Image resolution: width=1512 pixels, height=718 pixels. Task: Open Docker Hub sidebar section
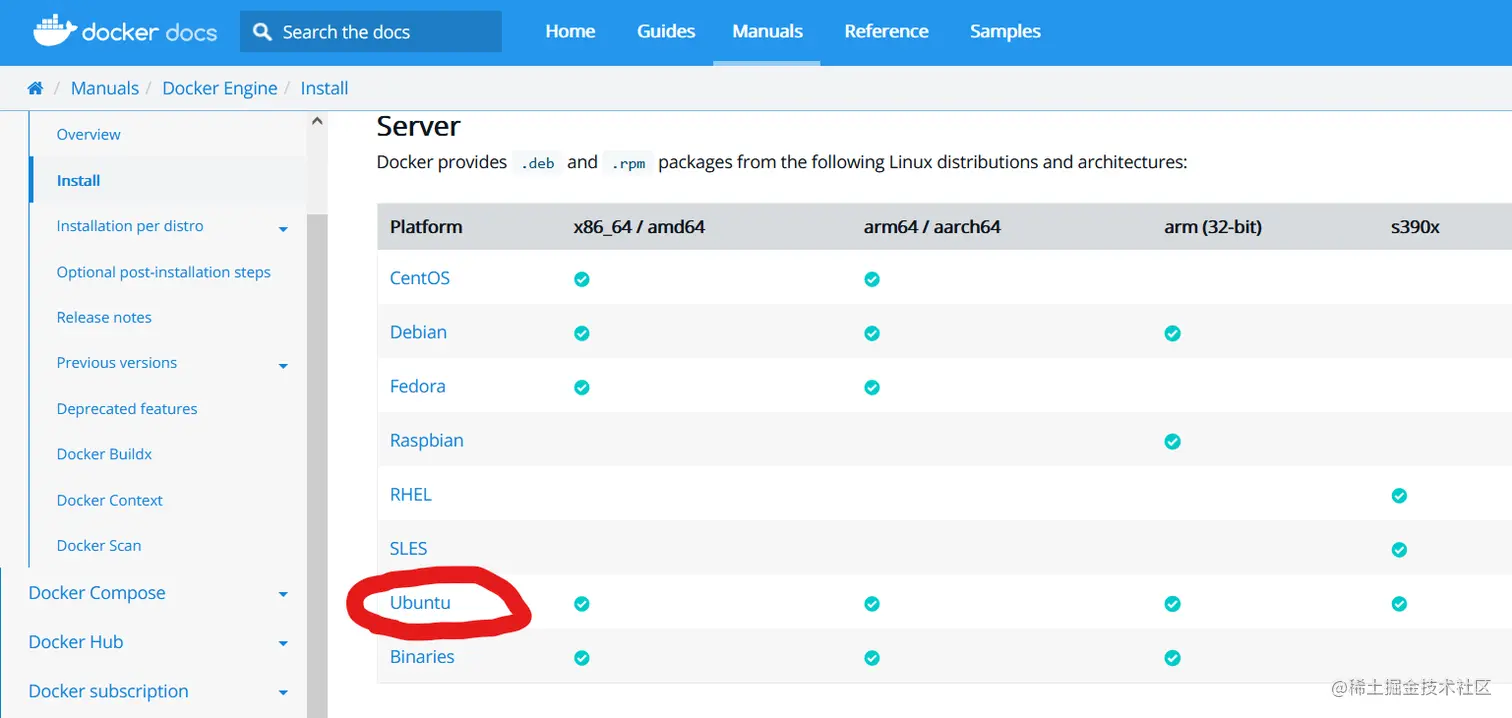pyautogui.click(x=76, y=642)
